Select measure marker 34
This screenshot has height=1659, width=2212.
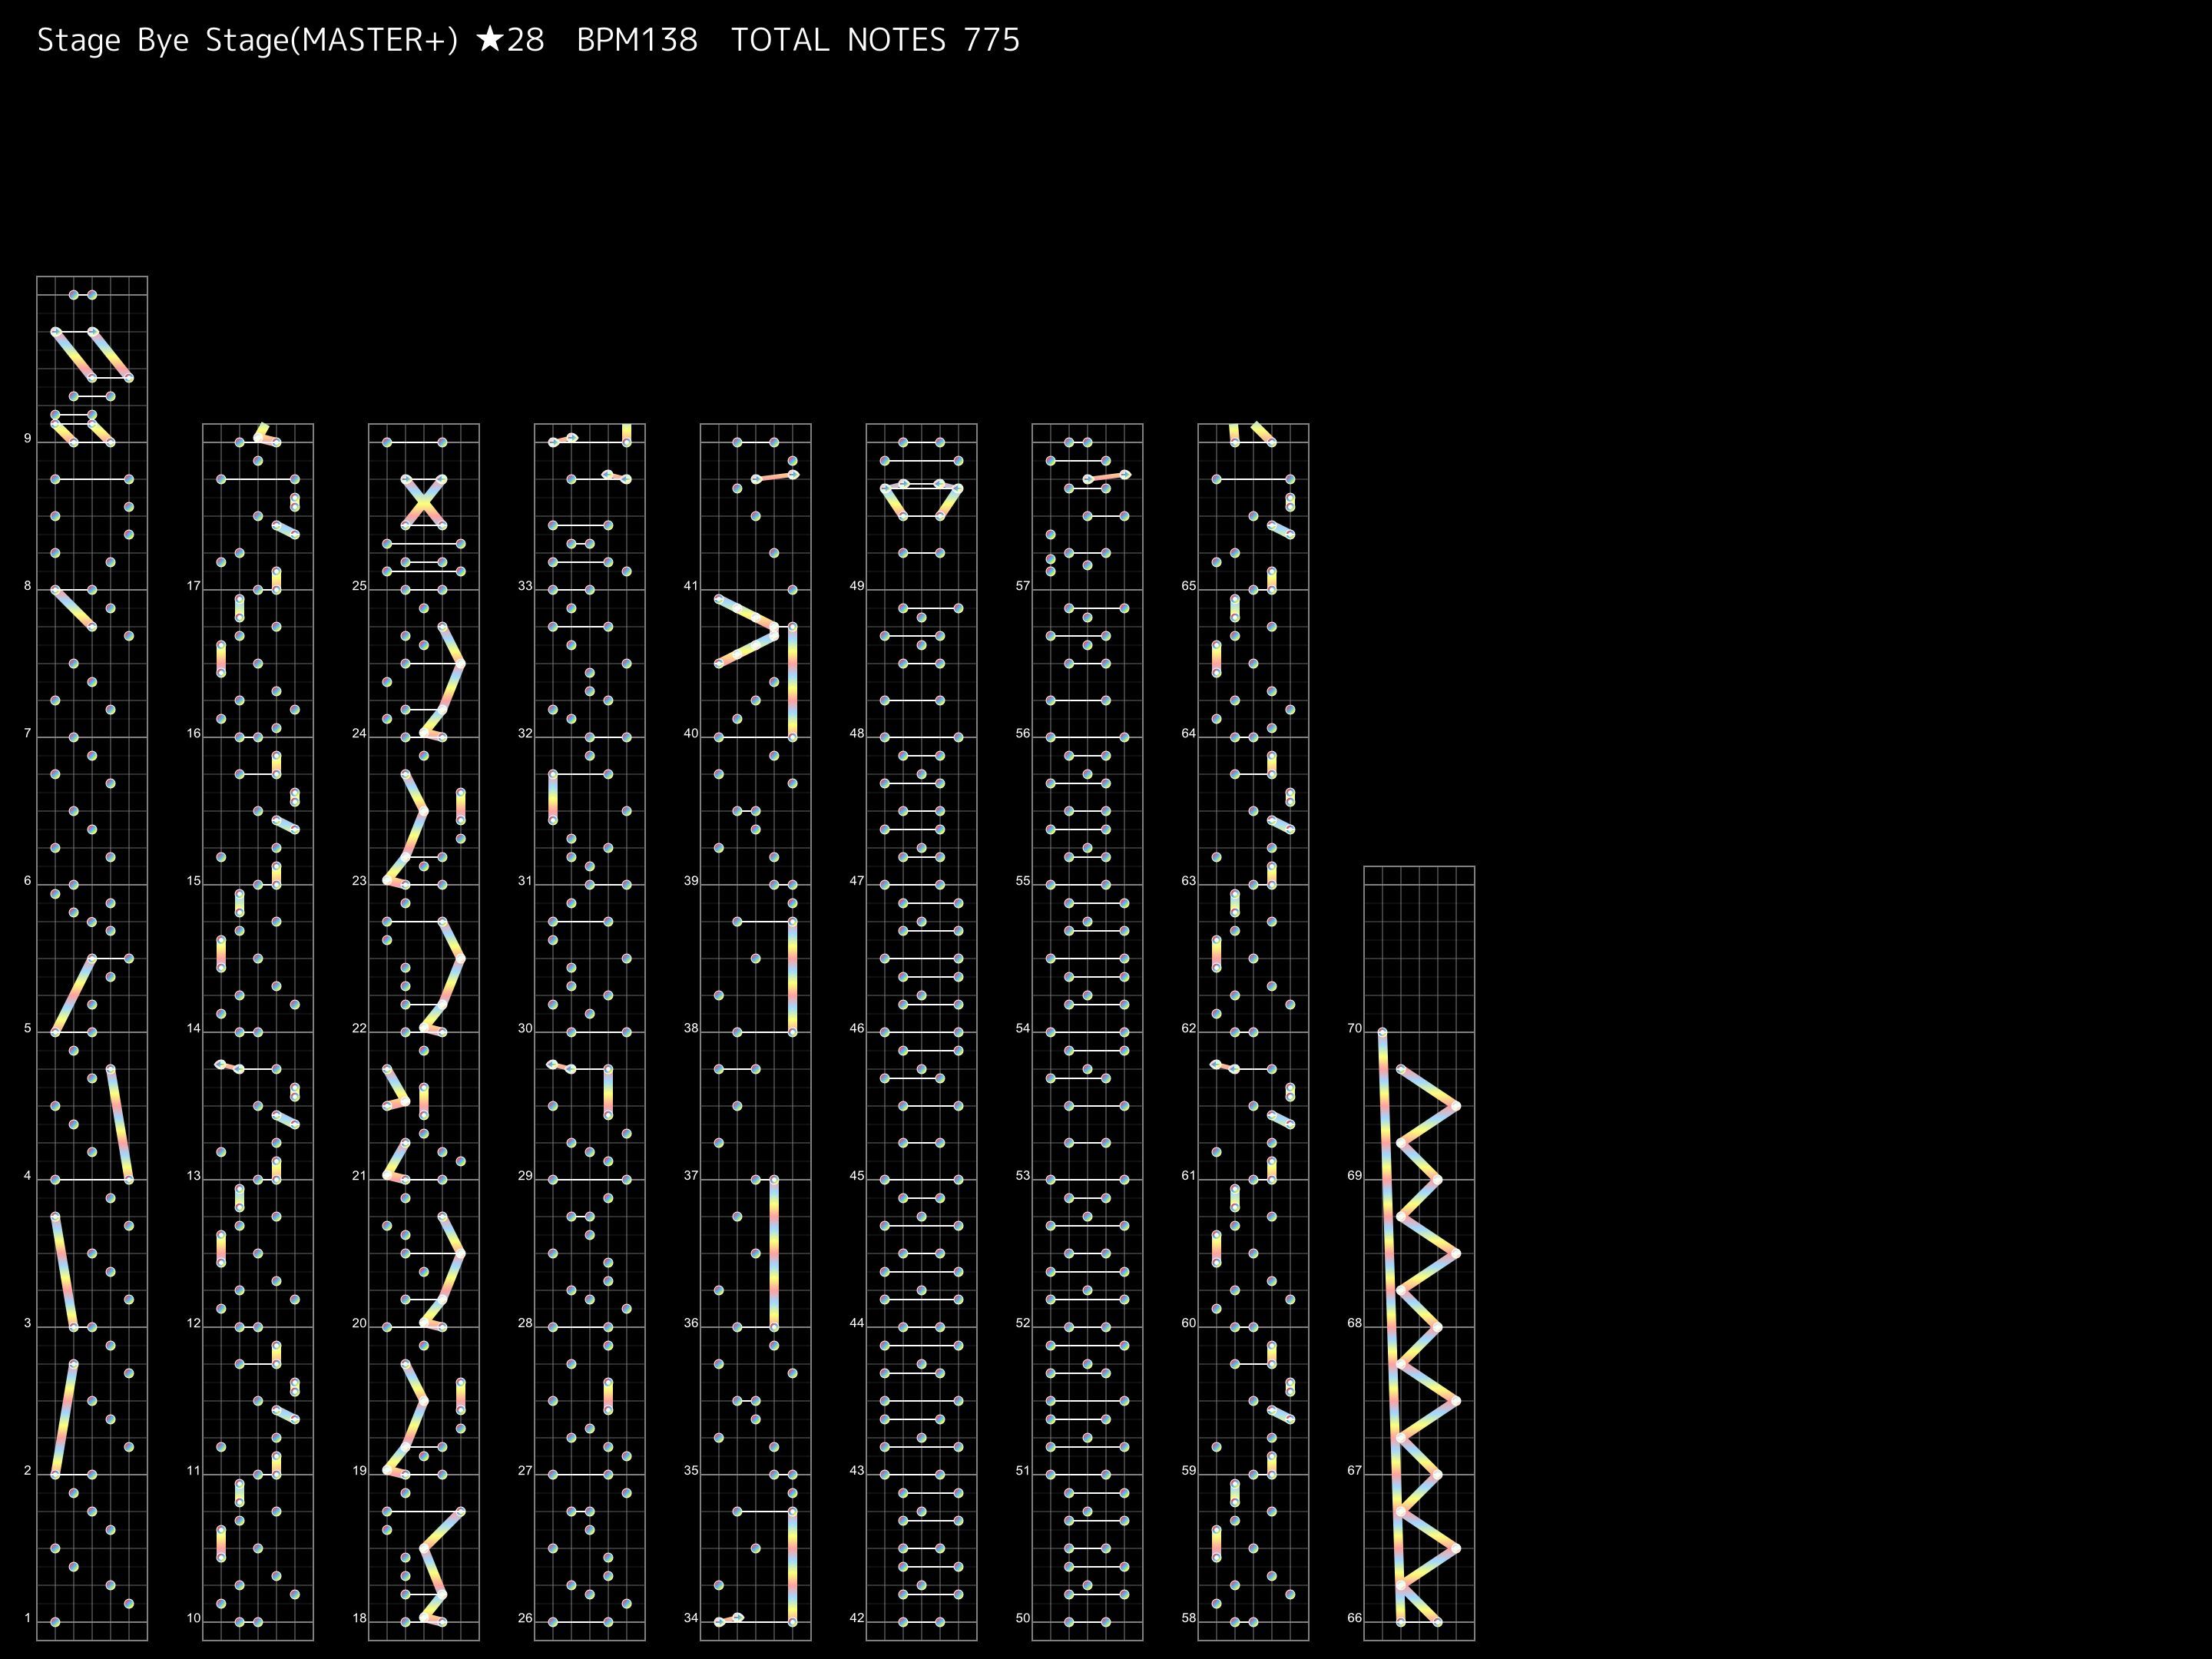(690, 1618)
